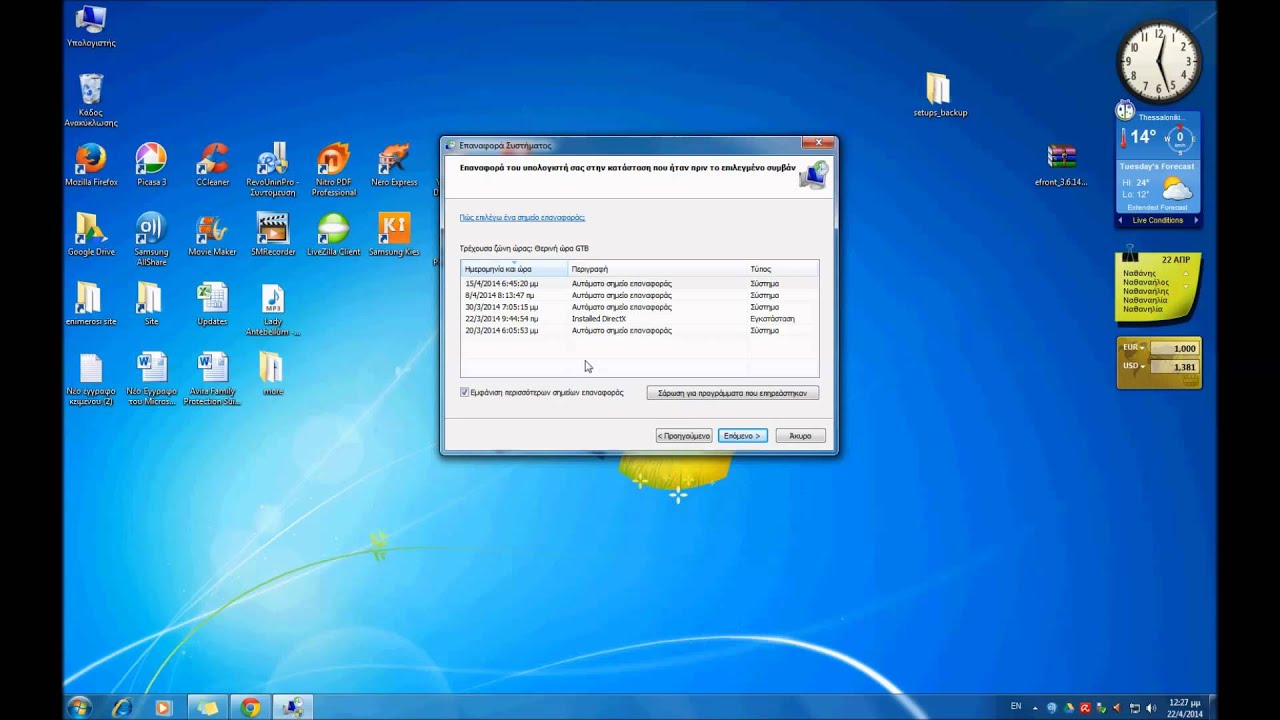This screenshot has height=720, width=1280.
Task: Sort restore points by Περιγραφή column
Action: tap(657, 269)
